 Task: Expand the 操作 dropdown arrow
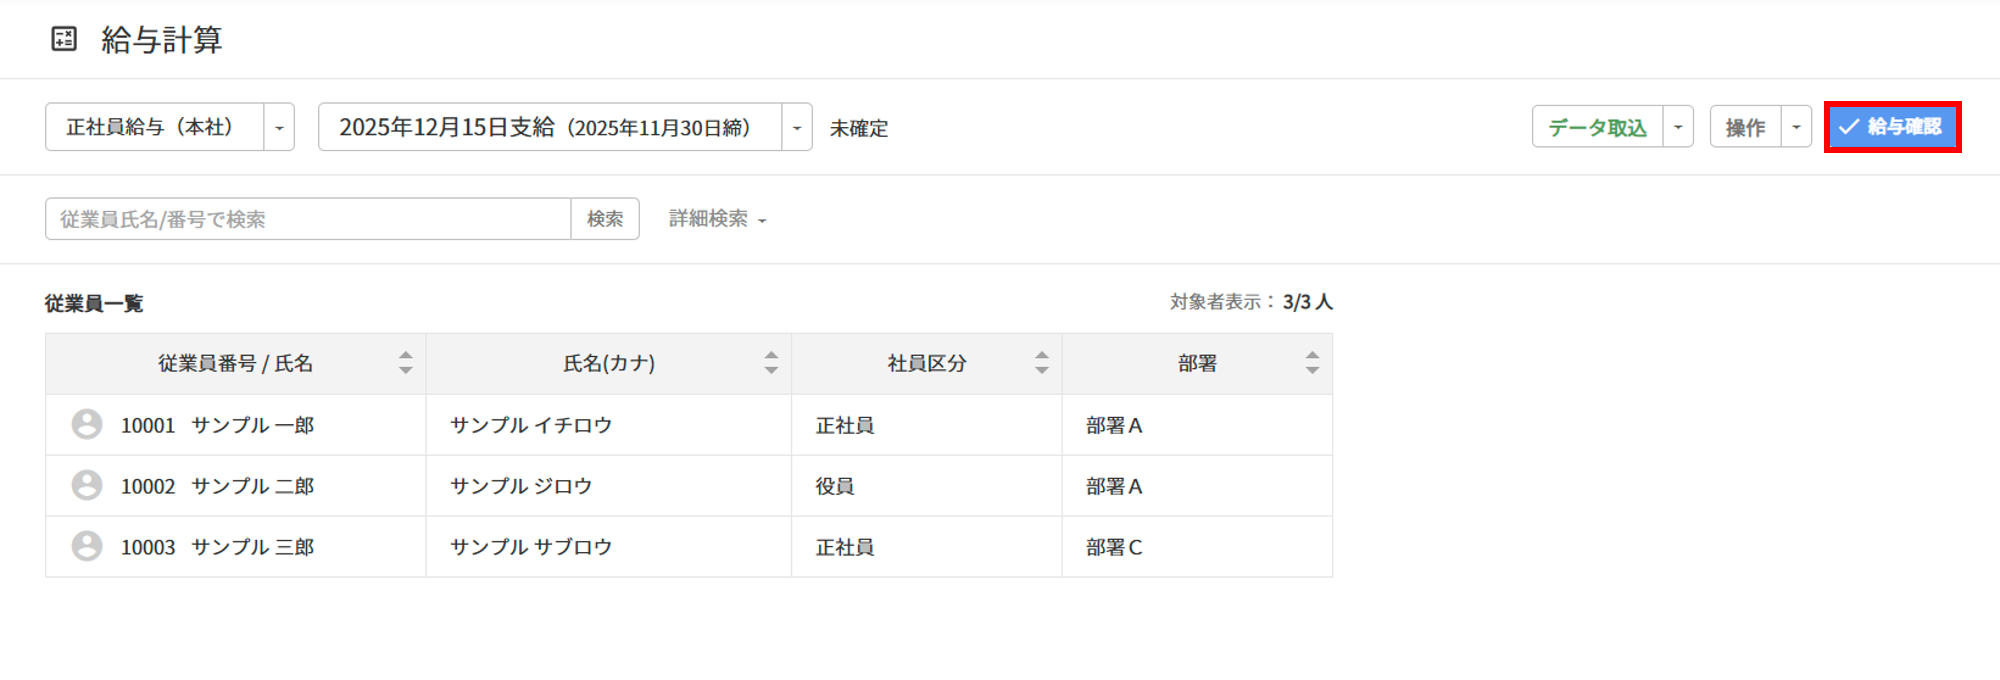(1796, 128)
